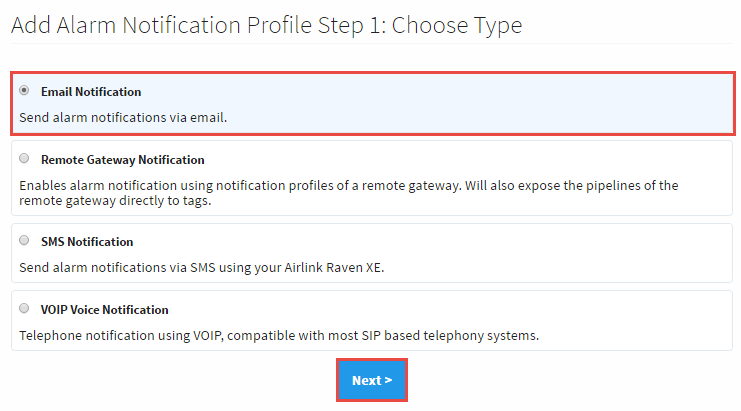Select the Email Notification radio button
Viewport: 741px width, 411px height.
[24, 90]
